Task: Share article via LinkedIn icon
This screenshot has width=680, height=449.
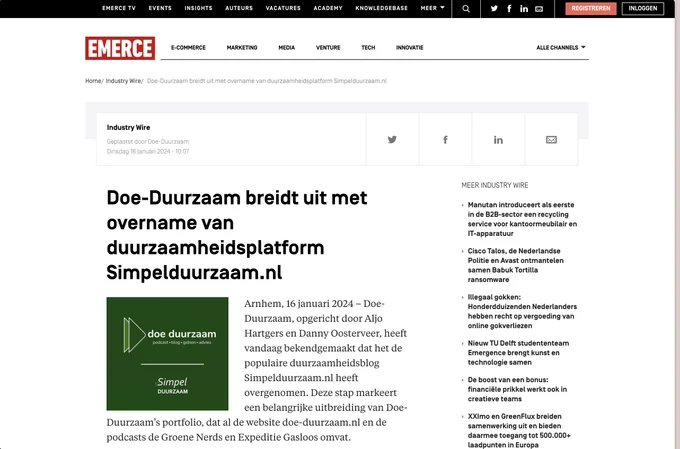Action: [x=498, y=139]
